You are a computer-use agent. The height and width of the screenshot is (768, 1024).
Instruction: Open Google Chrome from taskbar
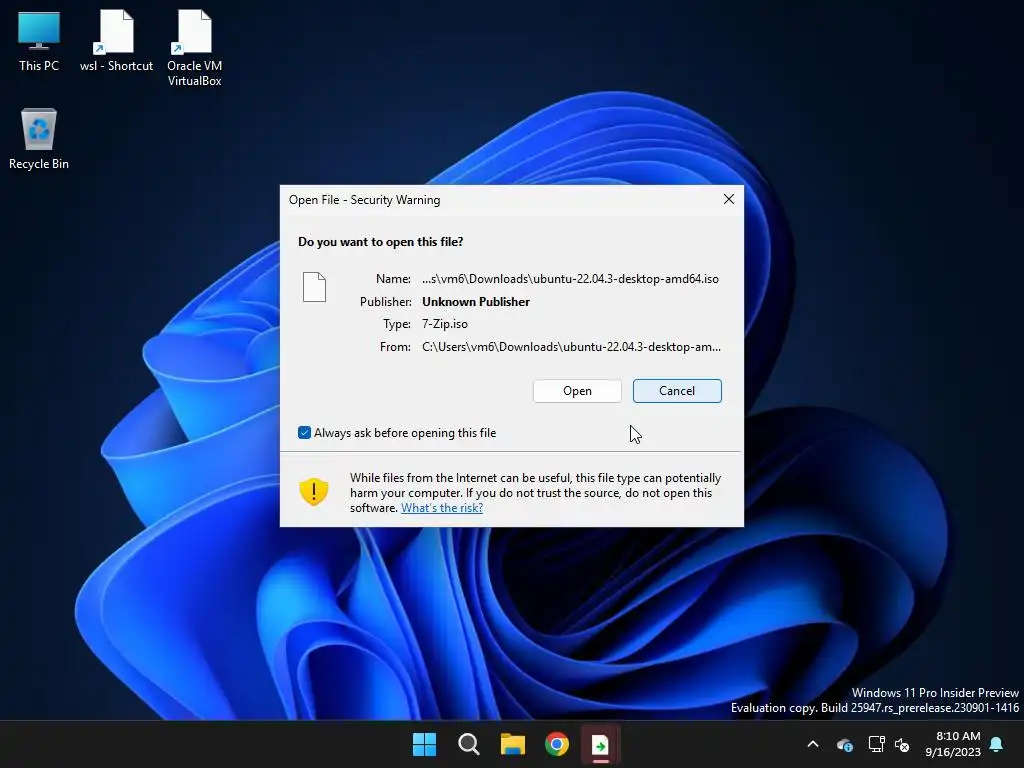[556, 744]
